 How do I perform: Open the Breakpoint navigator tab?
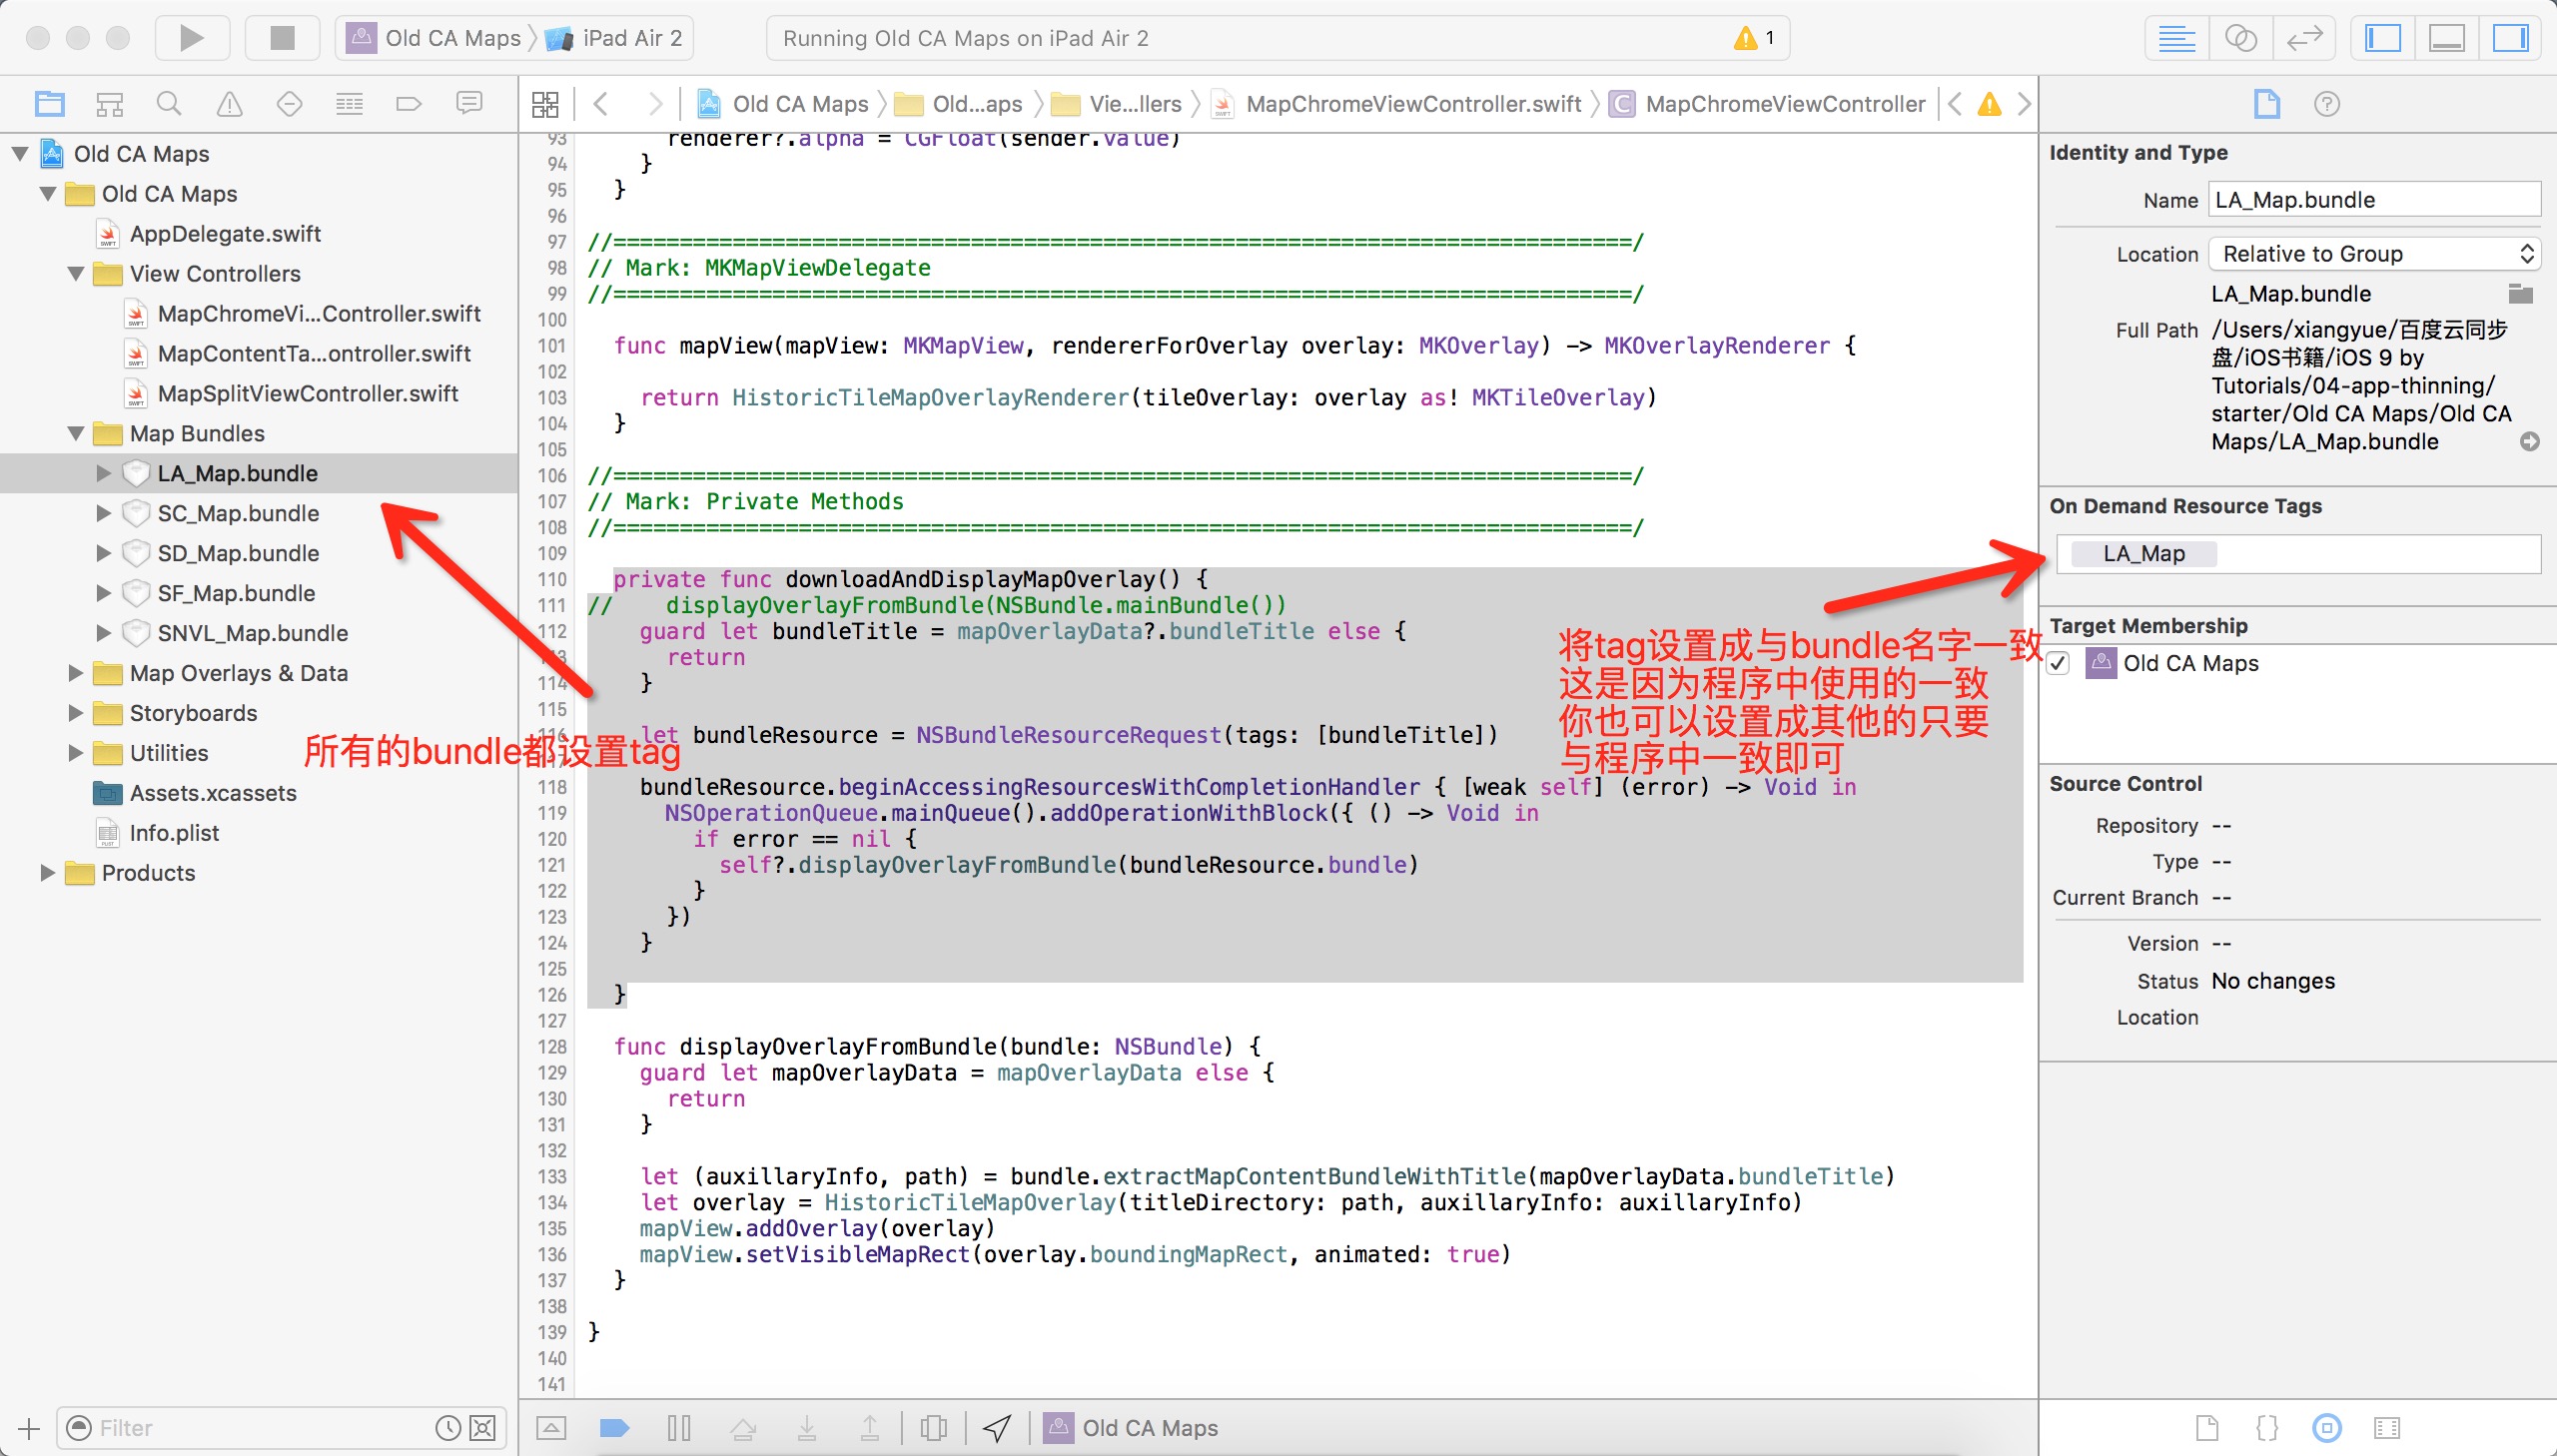pos(409,103)
